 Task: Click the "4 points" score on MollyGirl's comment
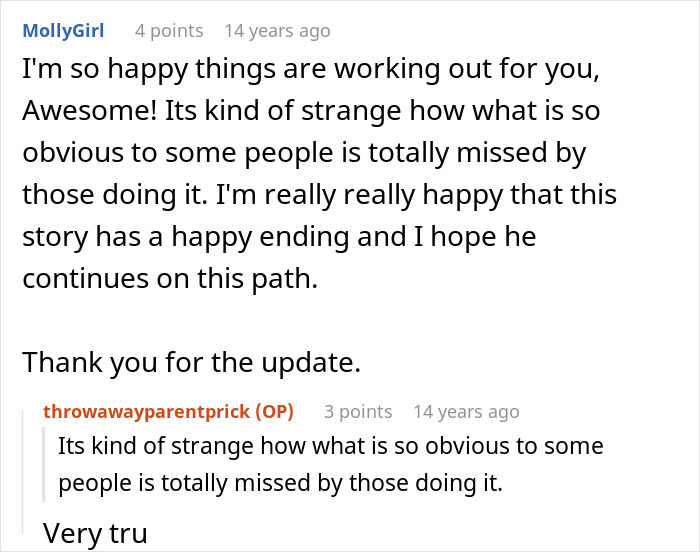click(x=168, y=31)
